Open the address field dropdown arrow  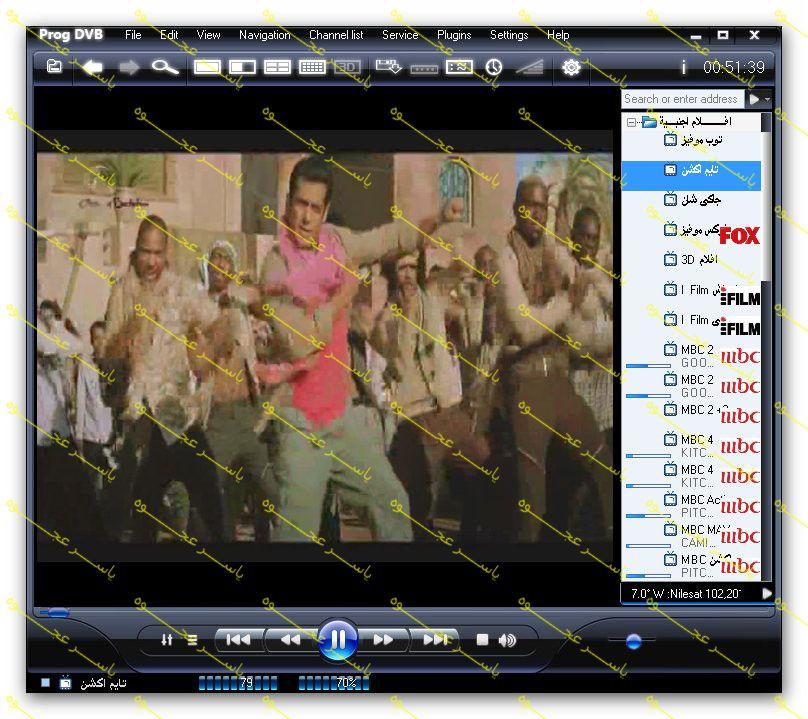pos(767,99)
